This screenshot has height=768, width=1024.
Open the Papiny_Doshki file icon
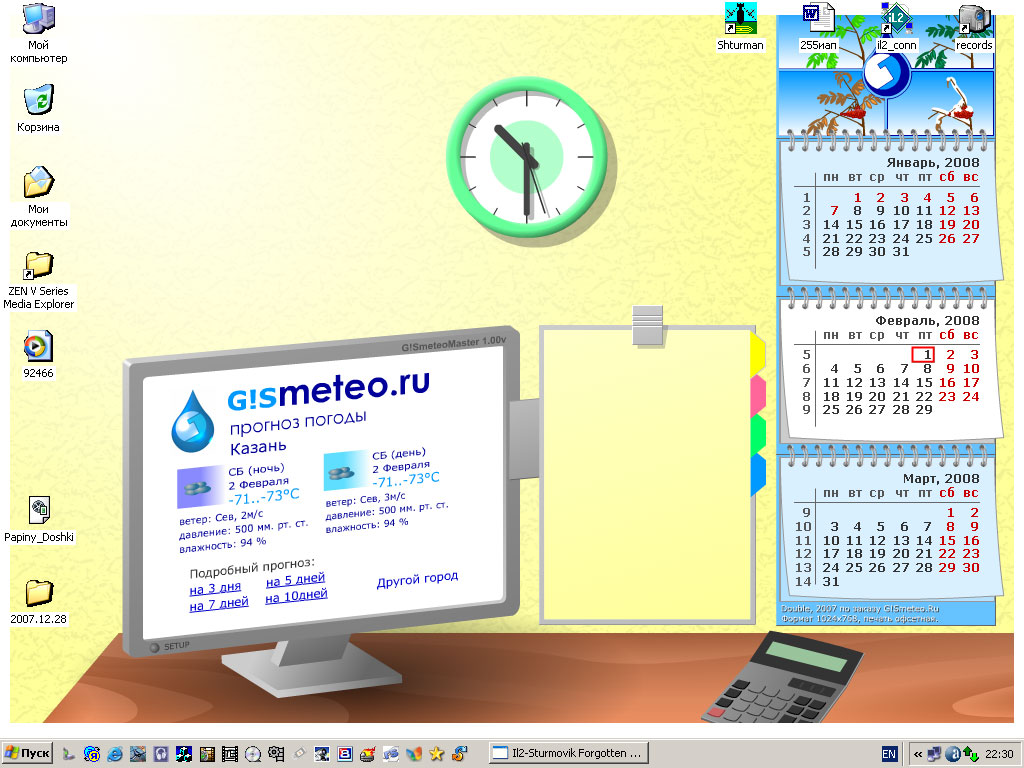[38, 511]
